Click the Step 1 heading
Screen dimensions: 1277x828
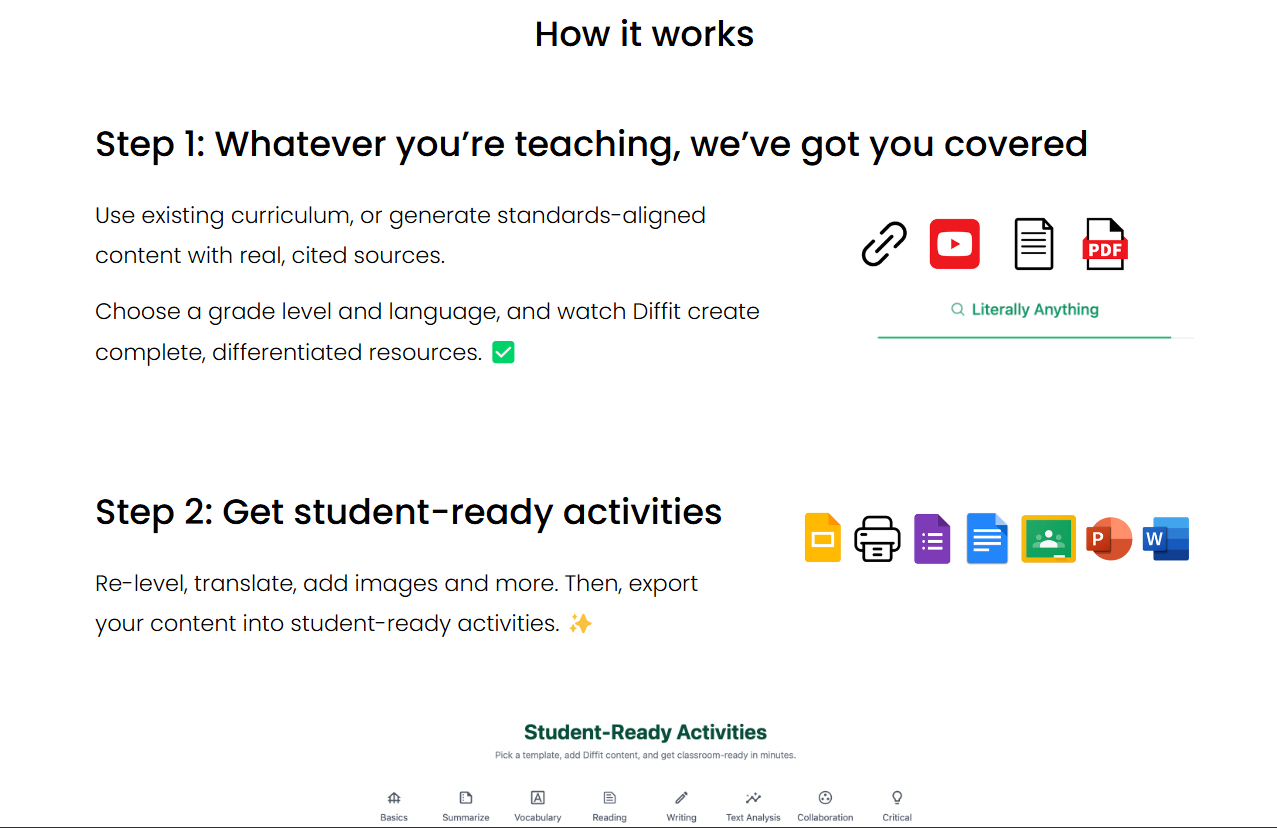click(x=591, y=144)
